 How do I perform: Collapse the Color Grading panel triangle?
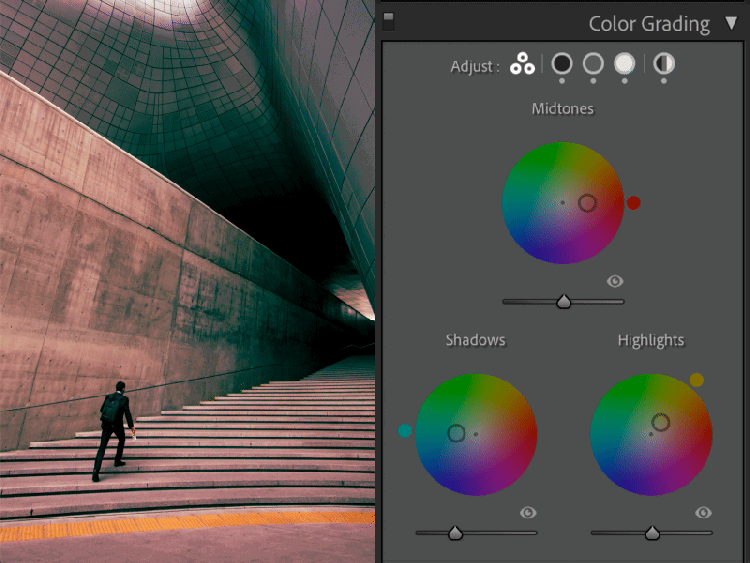731,23
